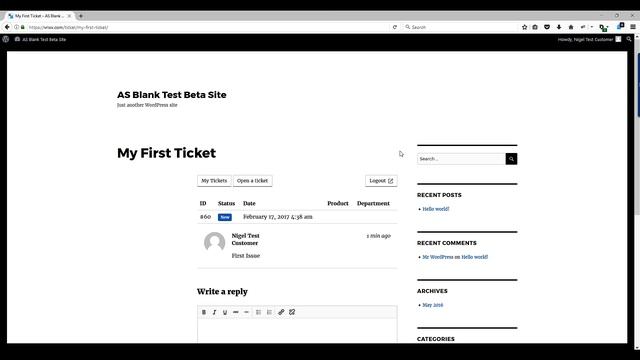The image size is (640, 360).
Task: Click the Date column header
Action: click(x=249, y=203)
